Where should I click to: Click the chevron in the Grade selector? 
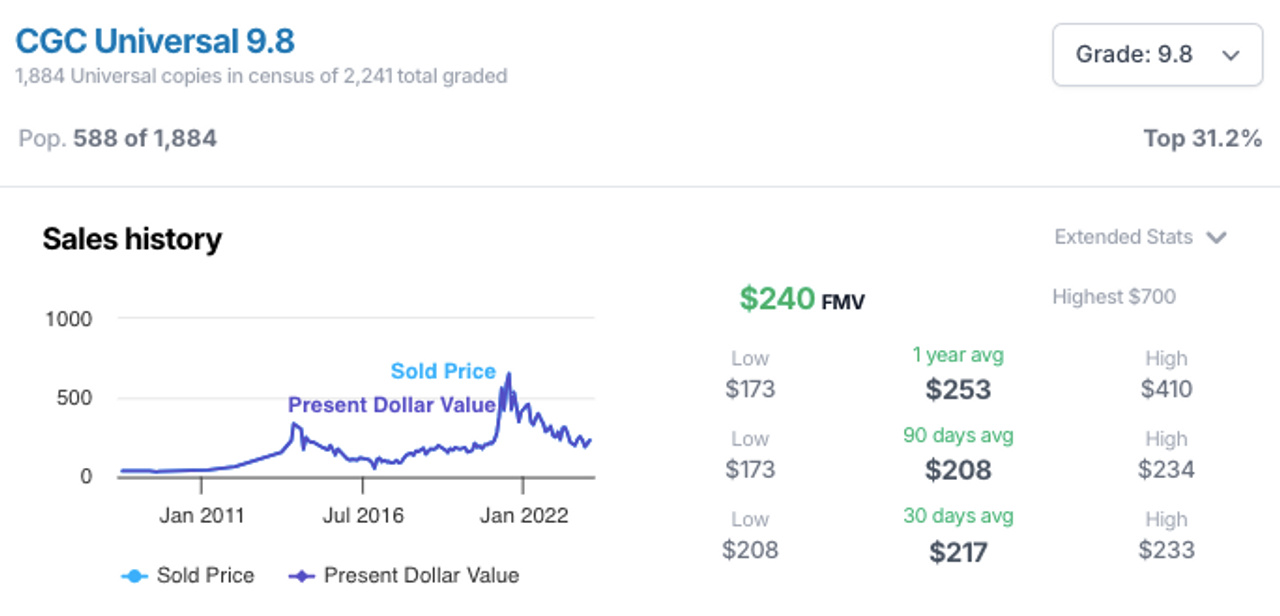[1231, 55]
